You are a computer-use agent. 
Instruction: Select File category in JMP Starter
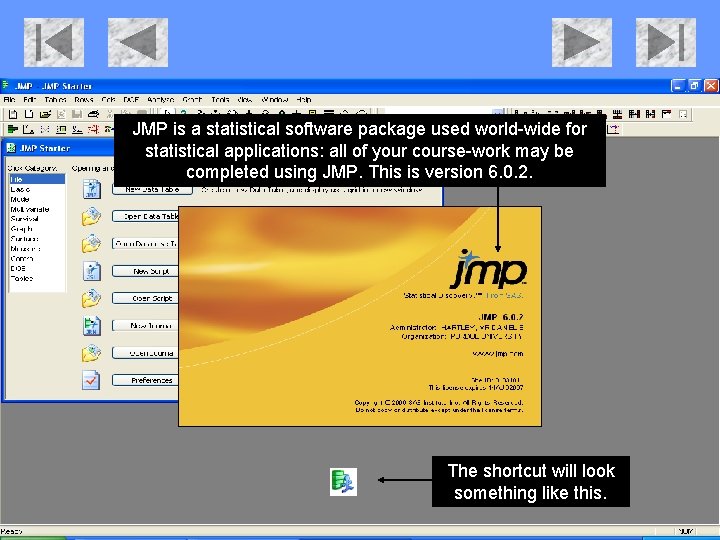37,180
